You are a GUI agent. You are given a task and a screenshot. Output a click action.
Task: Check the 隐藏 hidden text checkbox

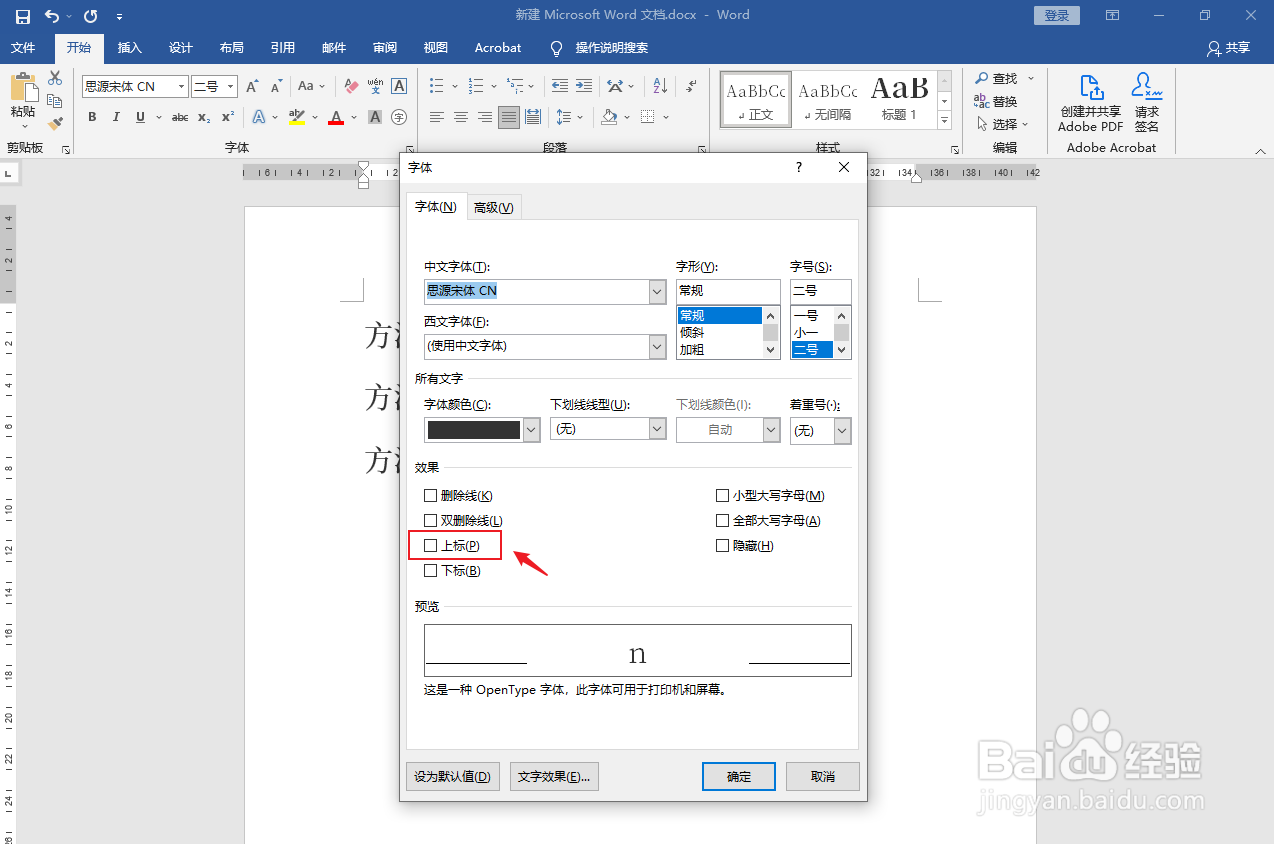(x=723, y=545)
